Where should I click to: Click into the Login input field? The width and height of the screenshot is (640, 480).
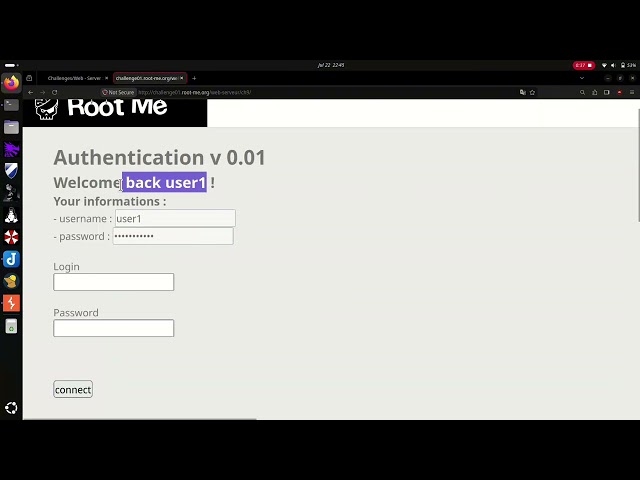[113, 282]
